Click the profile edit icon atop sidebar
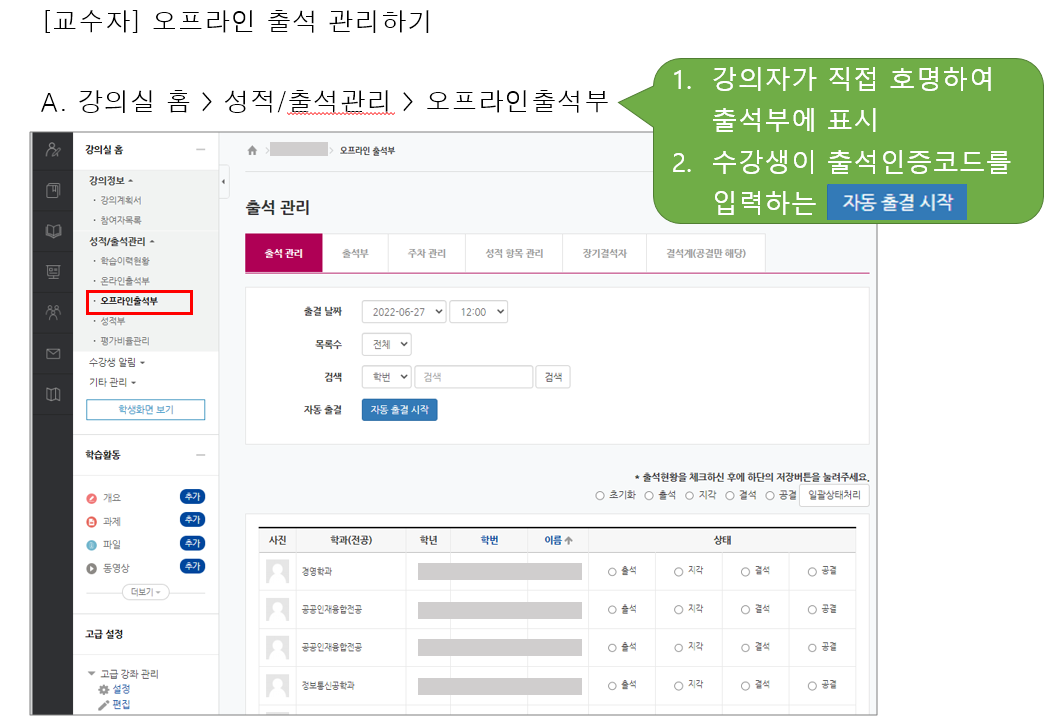The height and width of the screenshot is (724, 1054). [x=53, y=150]
